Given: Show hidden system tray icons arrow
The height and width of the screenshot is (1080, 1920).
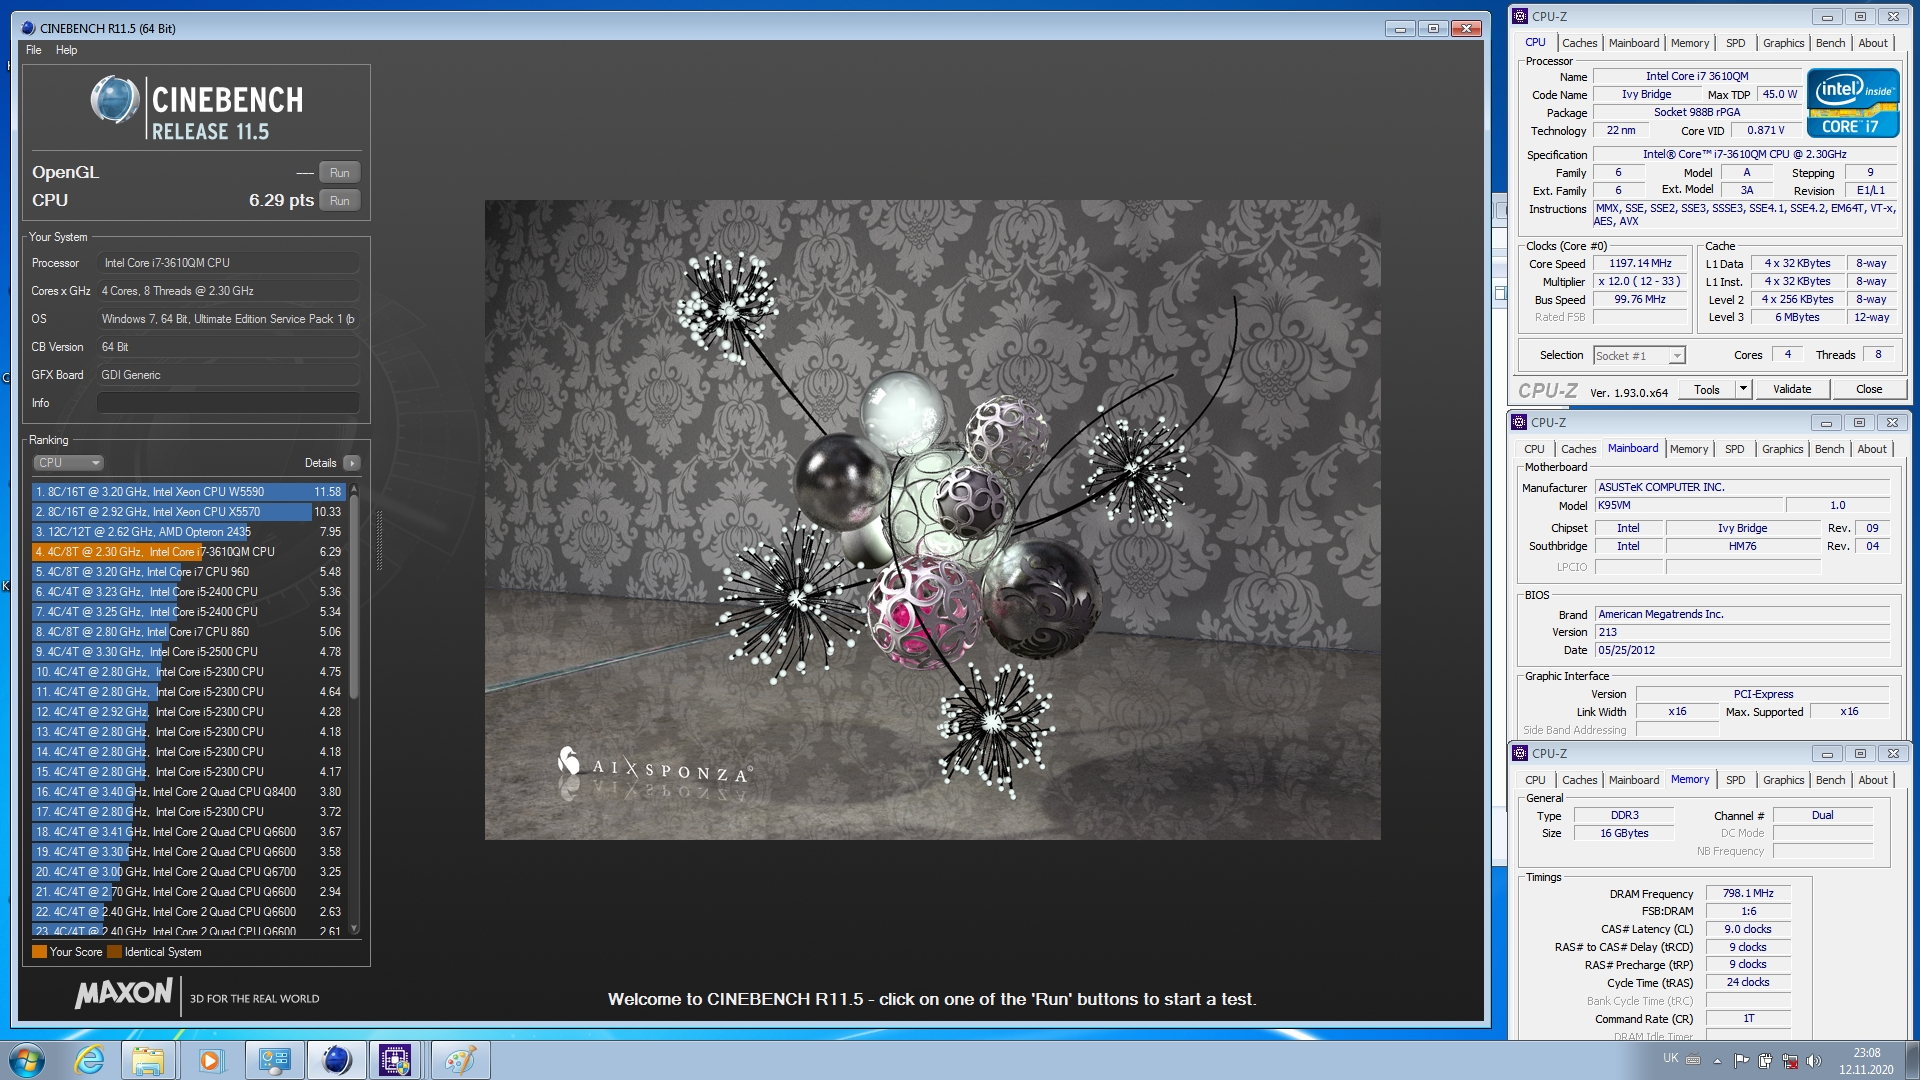Looking at the screenshot, I should 1717,1061.
